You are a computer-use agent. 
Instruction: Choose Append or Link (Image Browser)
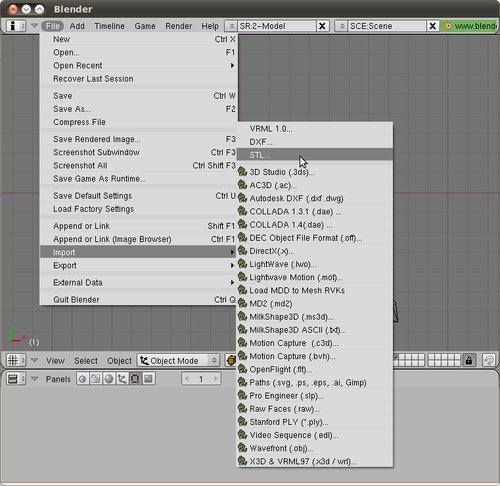(138, 239)
